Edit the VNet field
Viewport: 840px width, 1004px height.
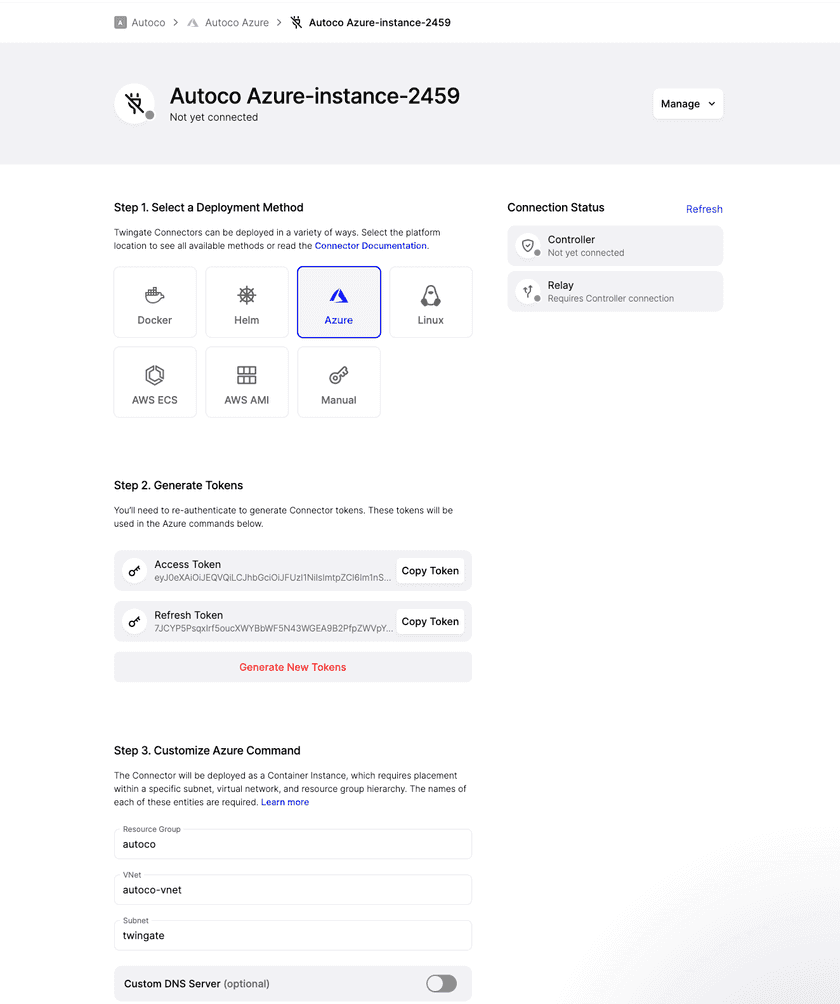tap(293, 889)
